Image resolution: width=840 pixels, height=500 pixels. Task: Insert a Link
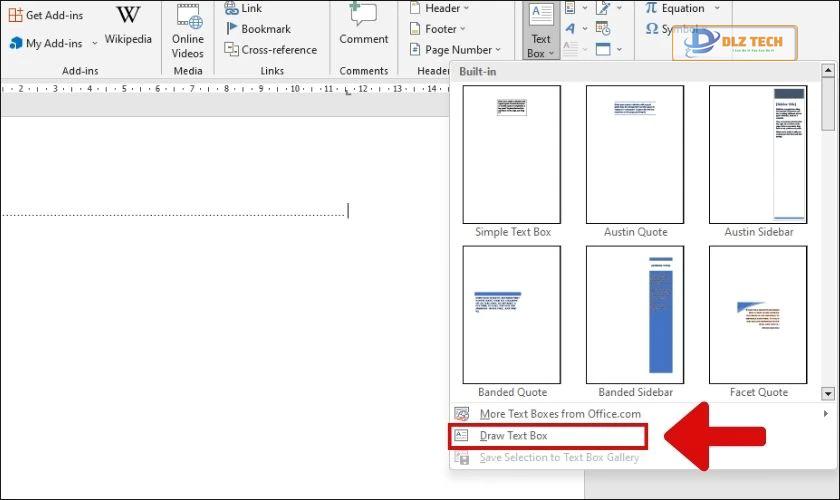click(243, 8)
